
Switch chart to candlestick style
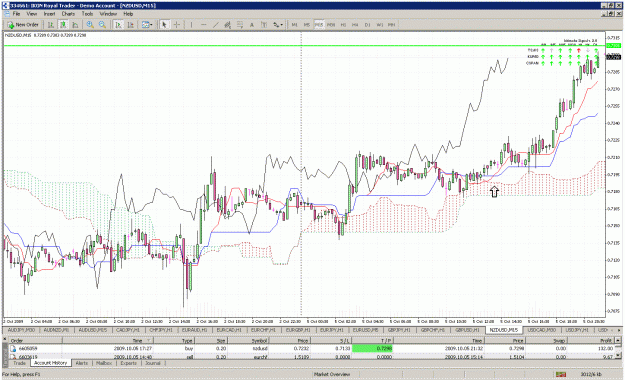click(63, 25)
